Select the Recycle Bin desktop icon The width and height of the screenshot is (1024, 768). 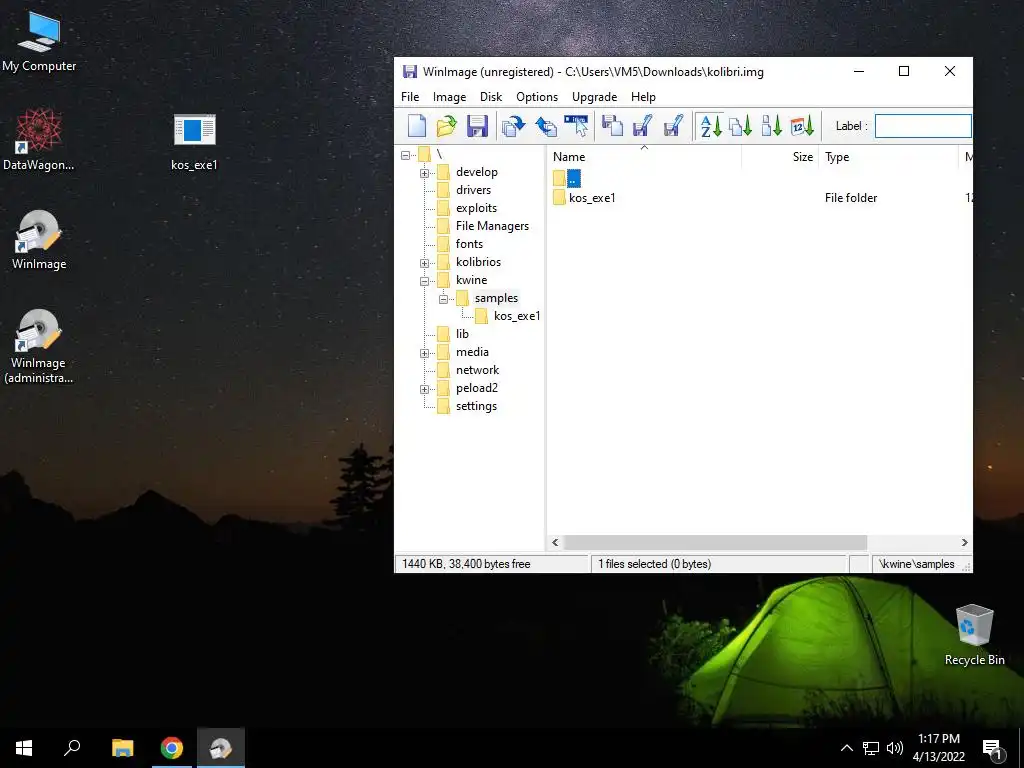click(974, 635)
